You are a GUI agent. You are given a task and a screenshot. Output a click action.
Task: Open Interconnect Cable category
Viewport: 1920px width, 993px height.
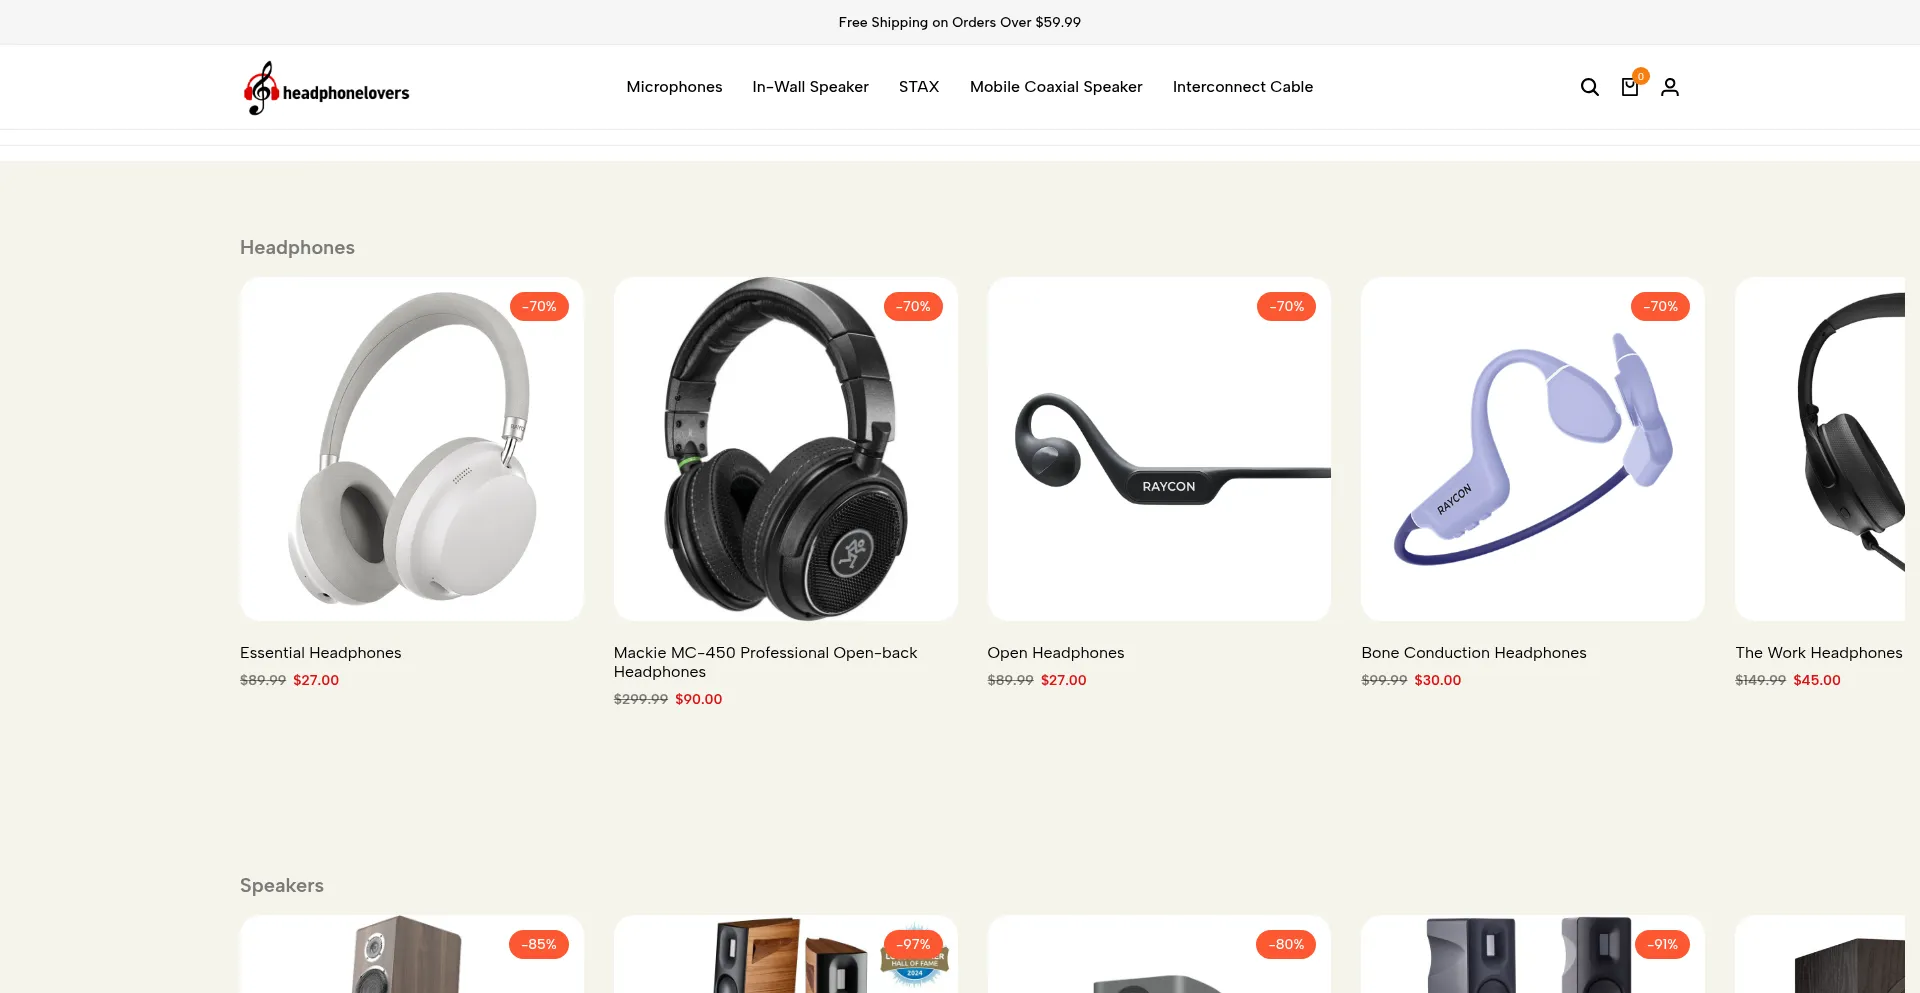1243,87
